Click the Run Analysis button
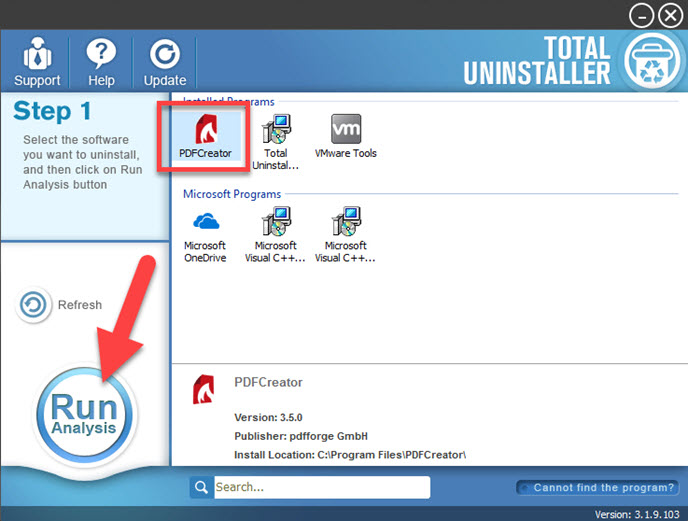This screenshot has height=521, width=688. 84,414
